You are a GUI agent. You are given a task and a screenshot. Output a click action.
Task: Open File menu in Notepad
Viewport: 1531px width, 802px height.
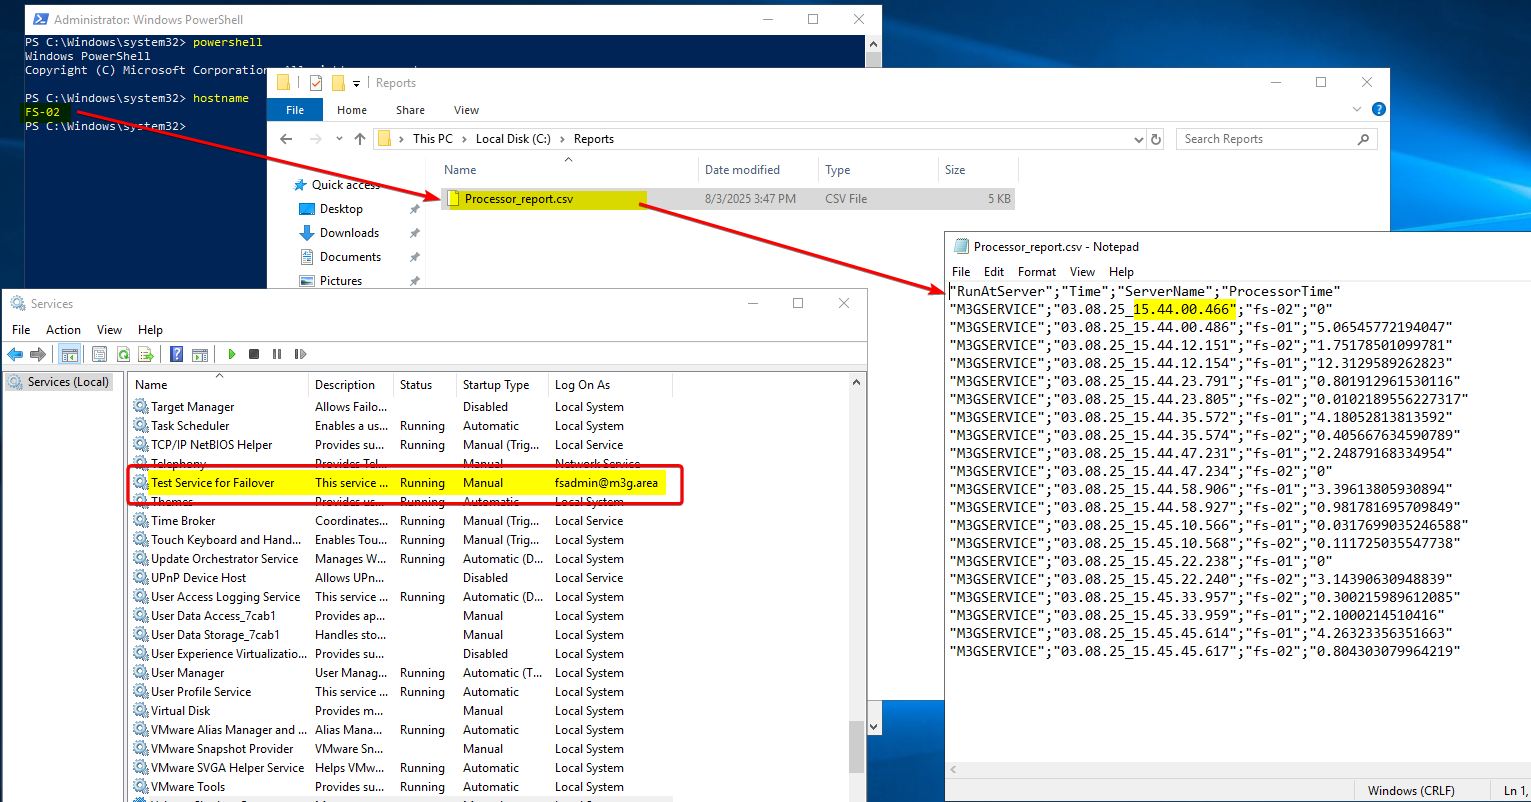(x=961, y=271)
